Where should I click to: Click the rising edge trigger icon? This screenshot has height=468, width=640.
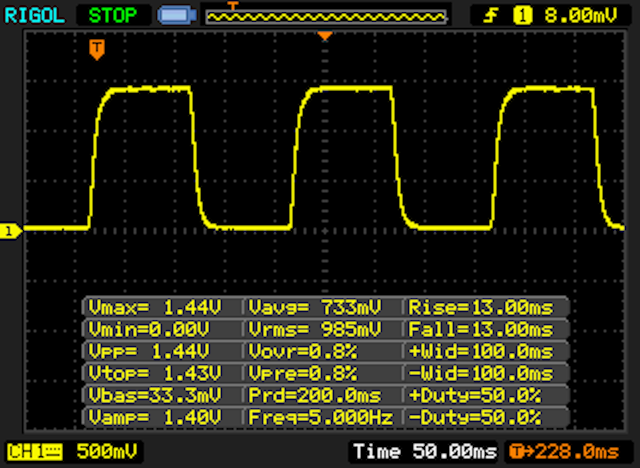click(491, 16)
